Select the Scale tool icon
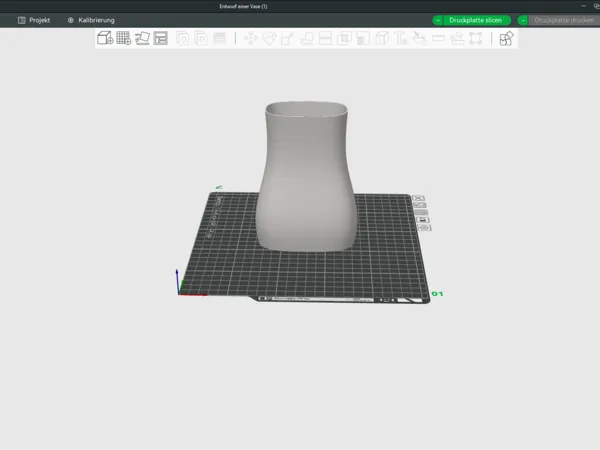This screenshot has height=450, width=600. point(288,38)
